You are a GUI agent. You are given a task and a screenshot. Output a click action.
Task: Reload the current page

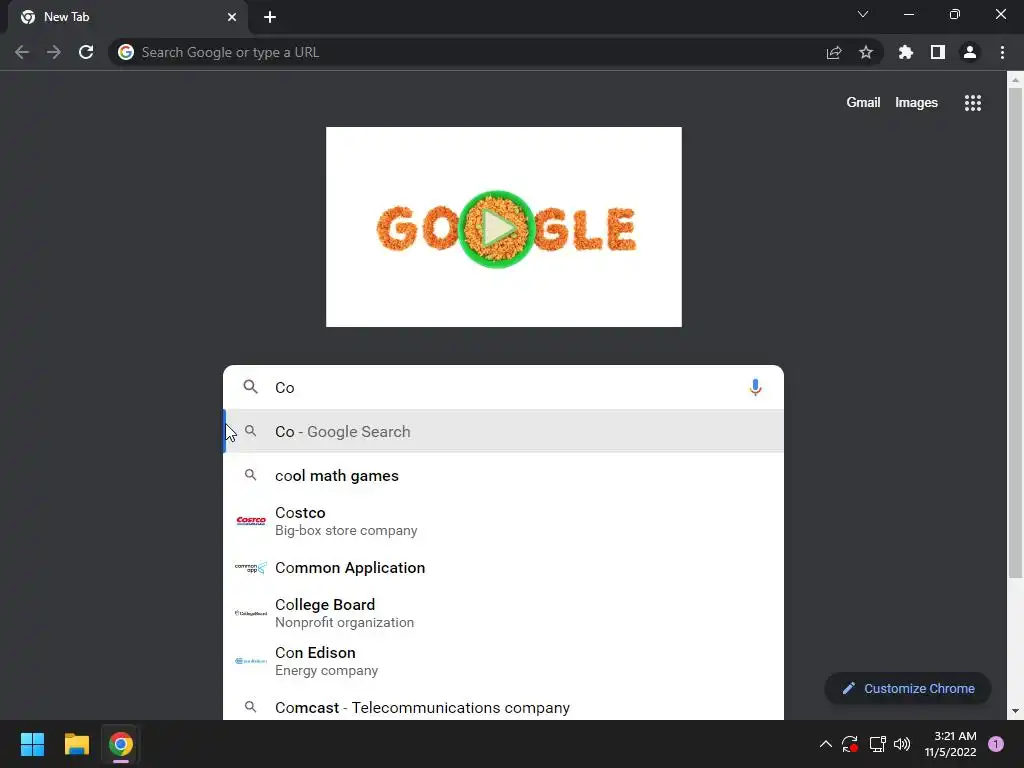[x=86, y=52]
